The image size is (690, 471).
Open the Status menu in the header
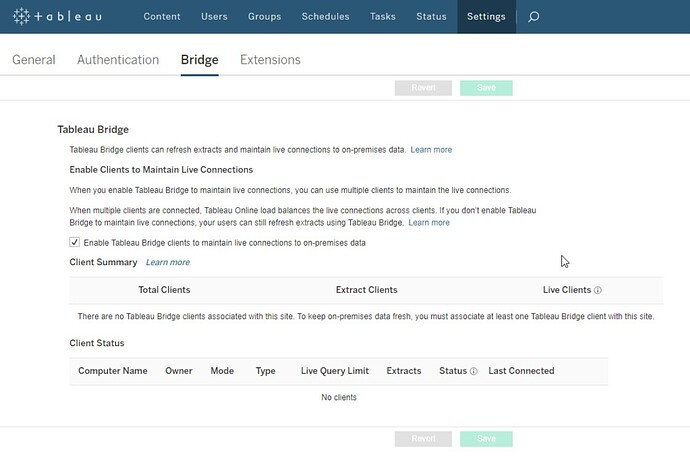point(431,17)
